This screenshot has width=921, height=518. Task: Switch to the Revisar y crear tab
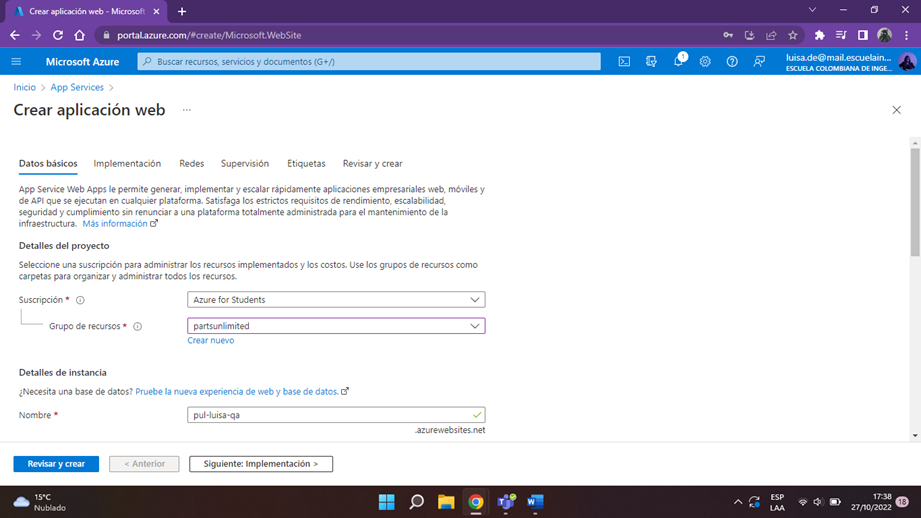[372, 164]
